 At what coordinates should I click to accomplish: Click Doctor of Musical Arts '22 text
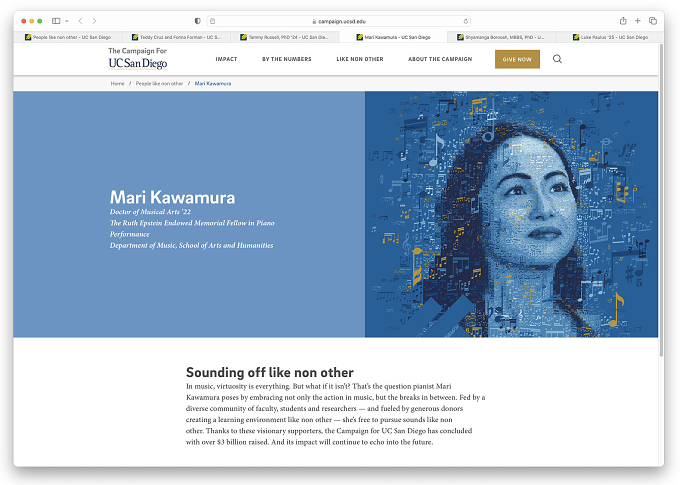point(150,212)
